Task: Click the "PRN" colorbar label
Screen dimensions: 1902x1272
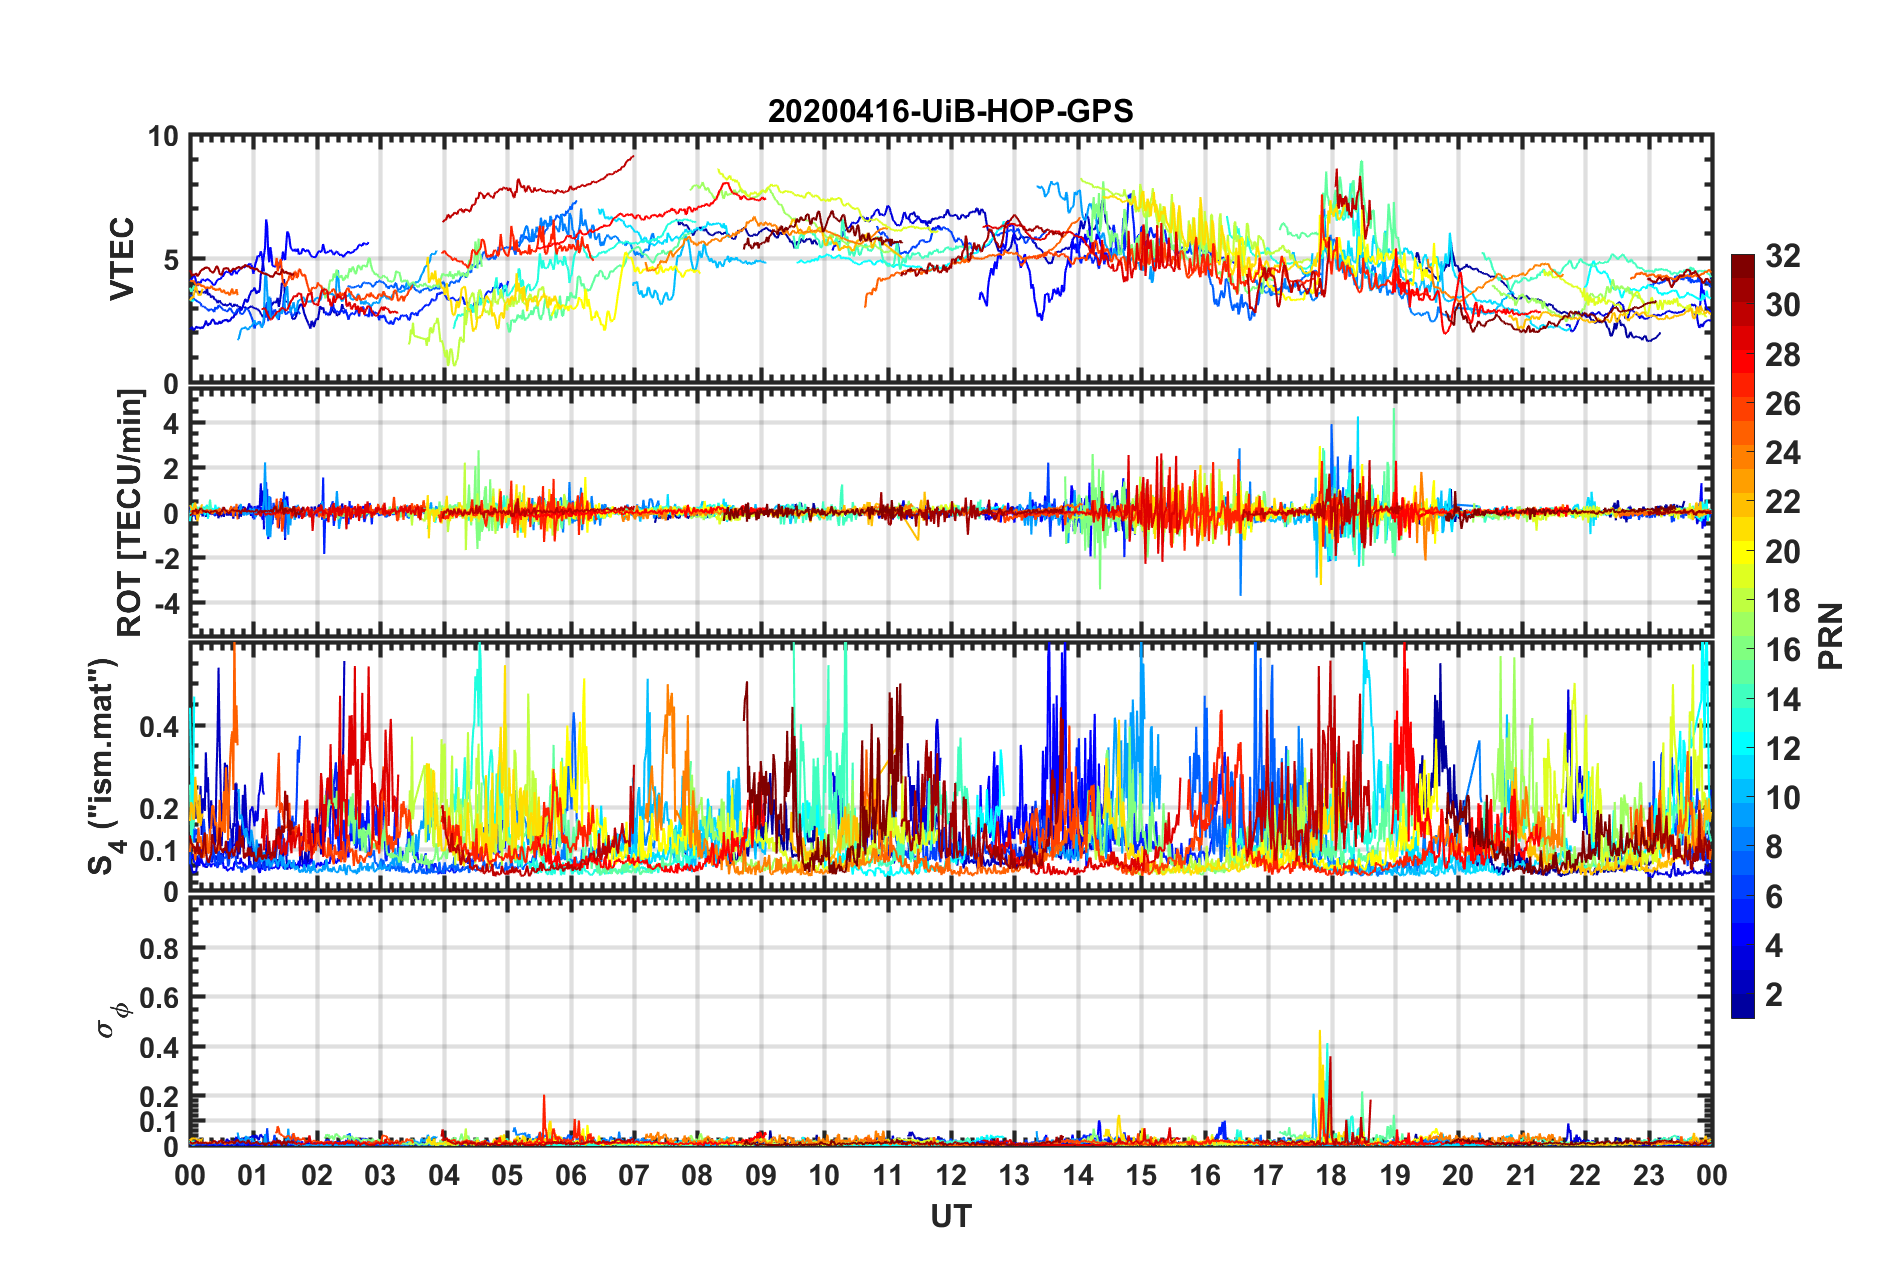Action: (1830, 636)
